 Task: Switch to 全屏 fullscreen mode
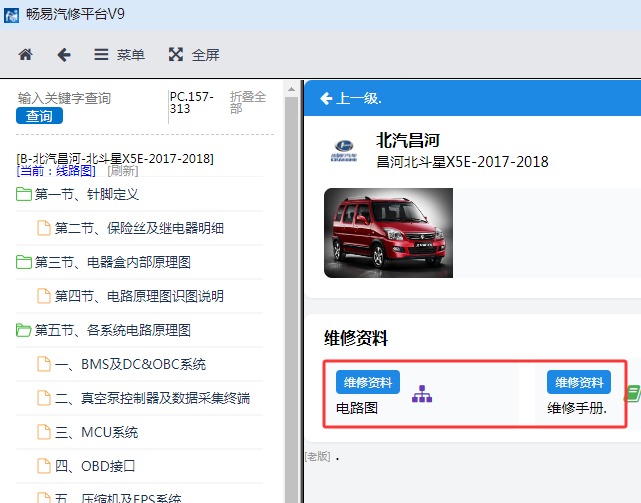coord(194,54)
